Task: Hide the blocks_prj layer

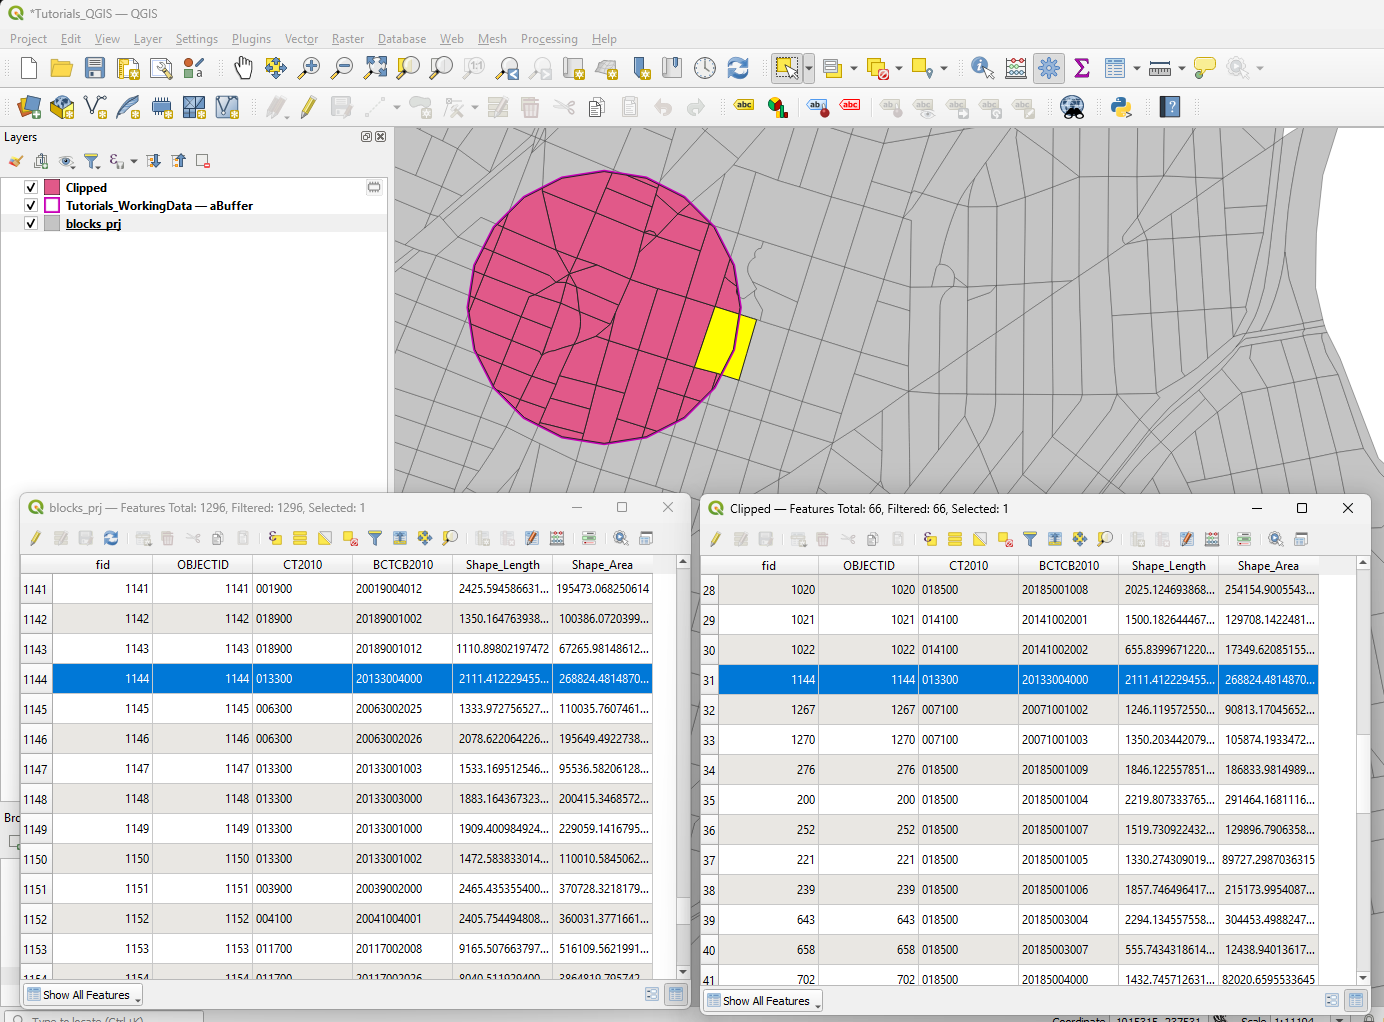Action: tap(31, 224)
